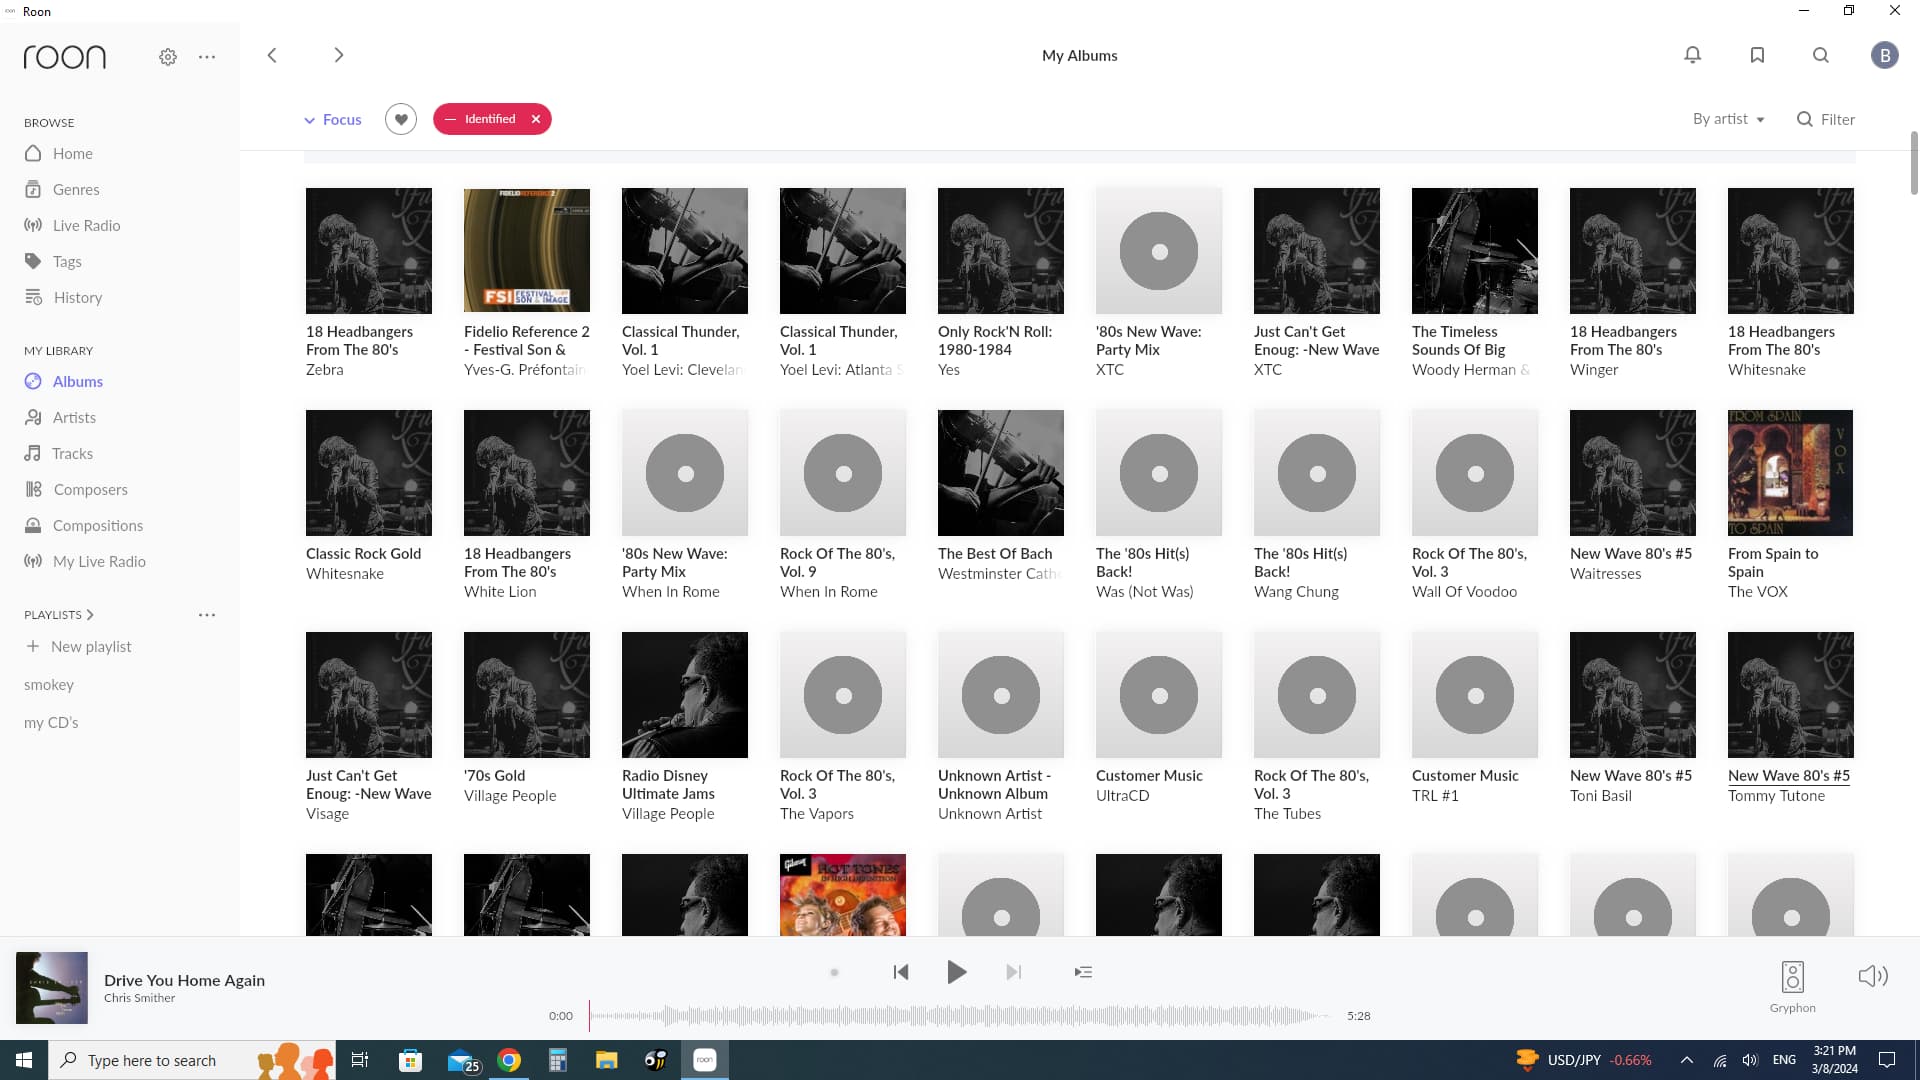This screenshot has width=1920, height=1080.
Task: Invert the Identified filter with minus
Action: [x=450, y=119]
